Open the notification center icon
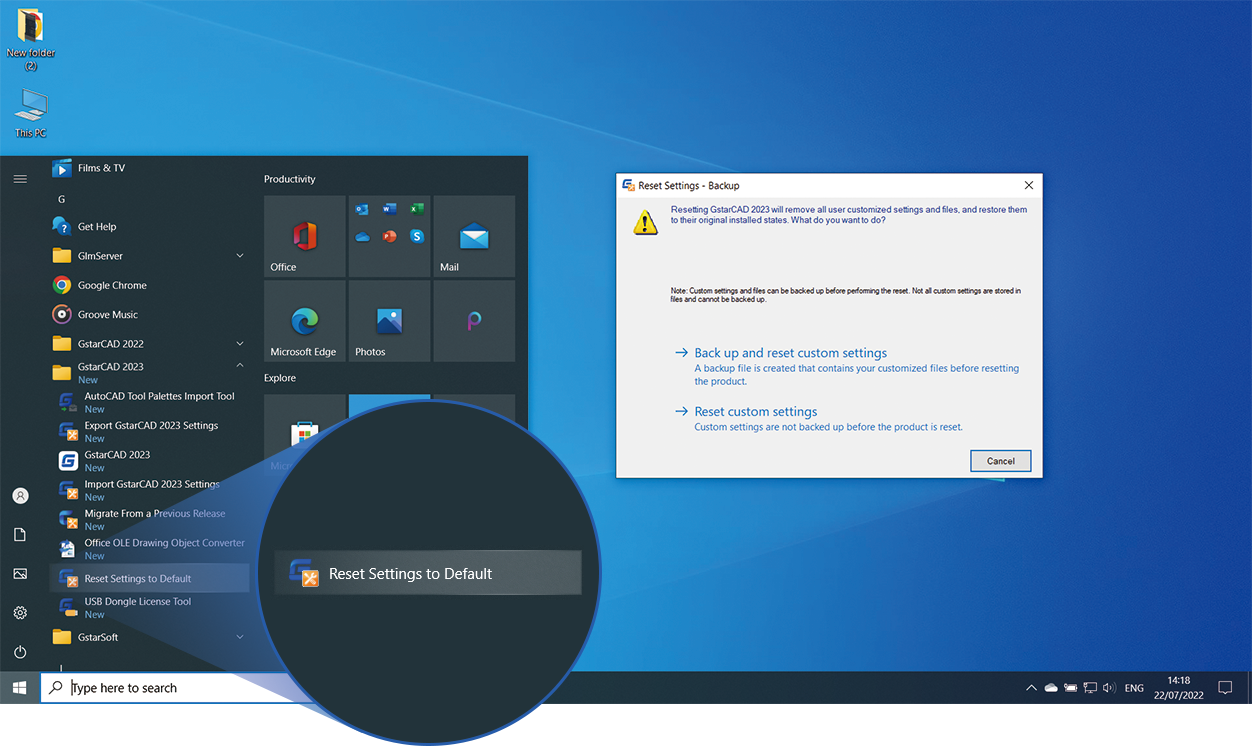 tap(1225, 688)
